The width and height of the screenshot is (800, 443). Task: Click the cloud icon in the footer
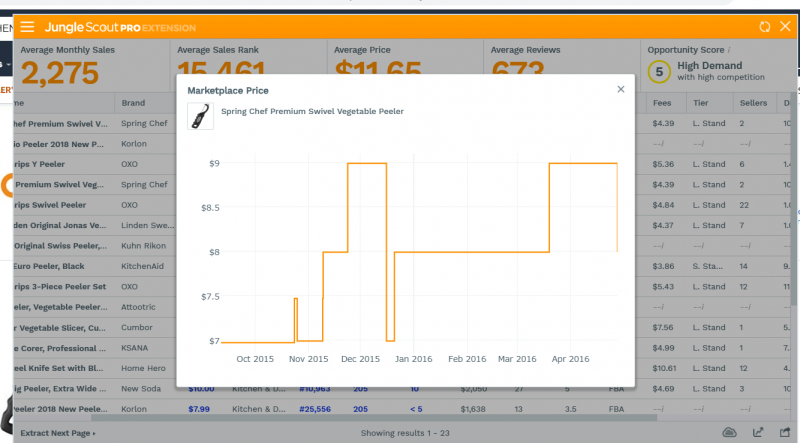pyautogui.click(x=730, y=433)
